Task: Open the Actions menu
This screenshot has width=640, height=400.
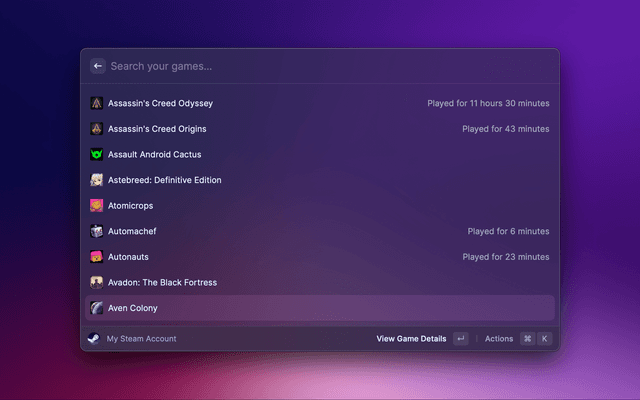Action: [x=499, y=339]
